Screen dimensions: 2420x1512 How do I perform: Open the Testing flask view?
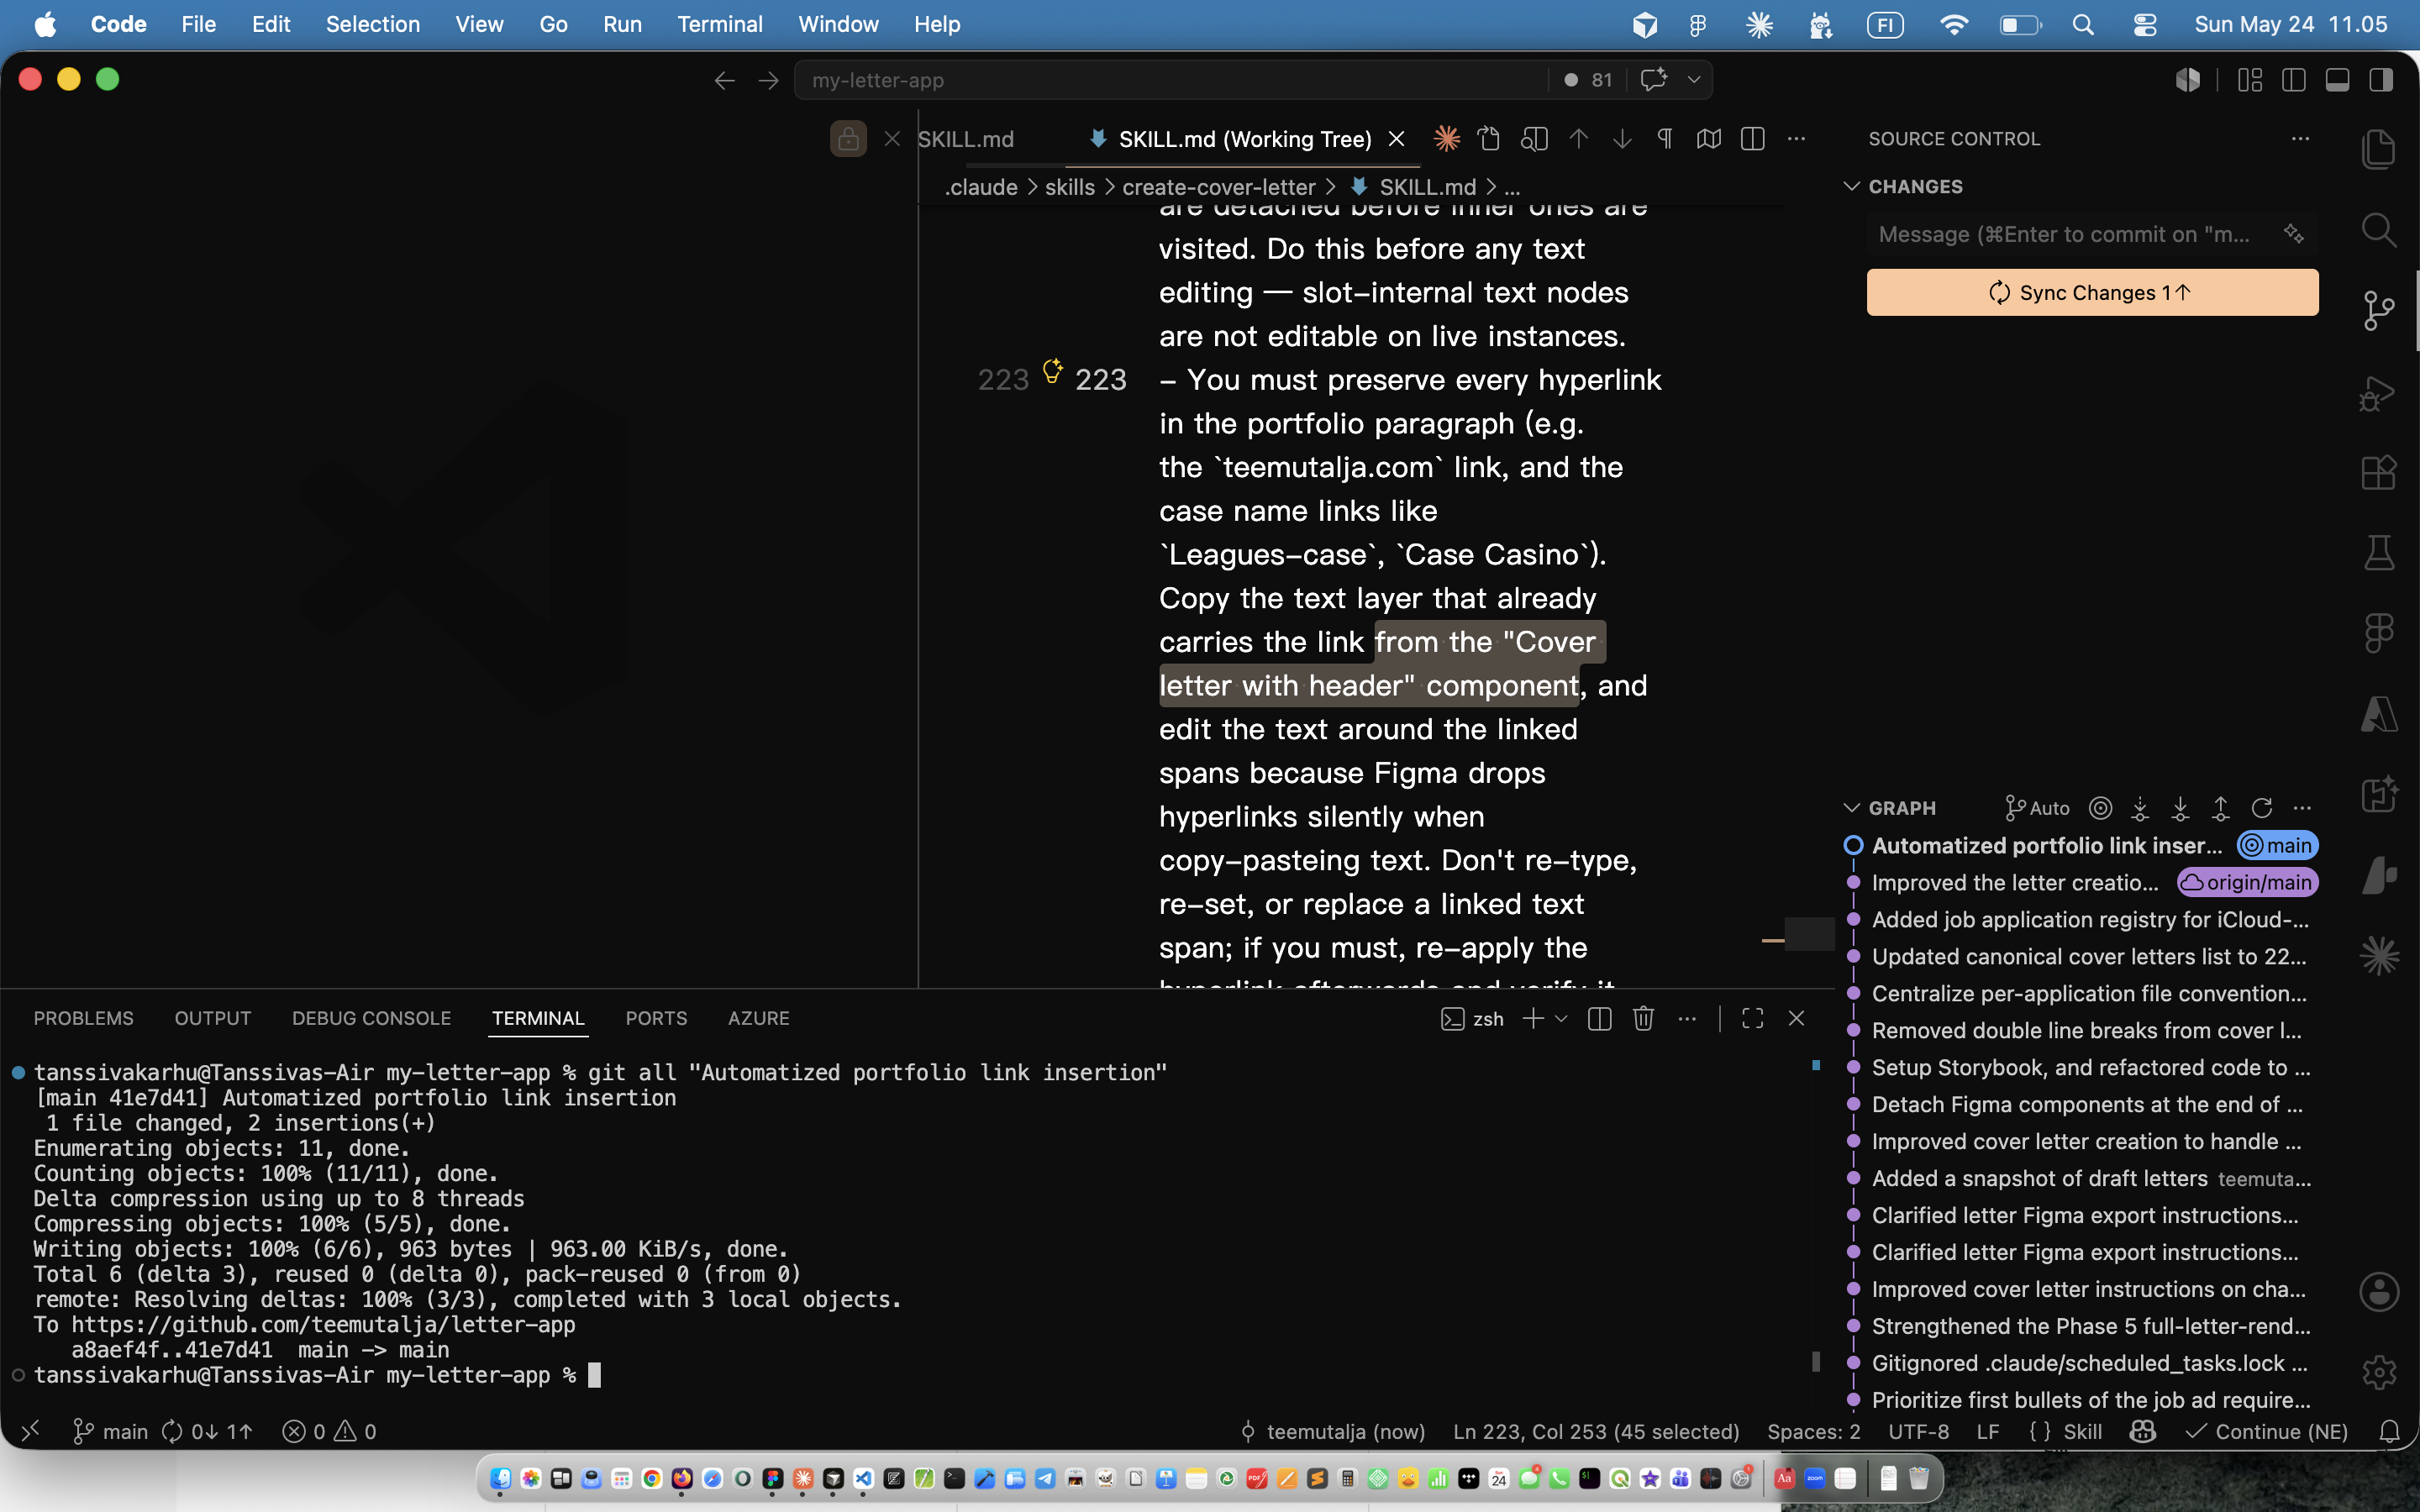(2378, 553)
